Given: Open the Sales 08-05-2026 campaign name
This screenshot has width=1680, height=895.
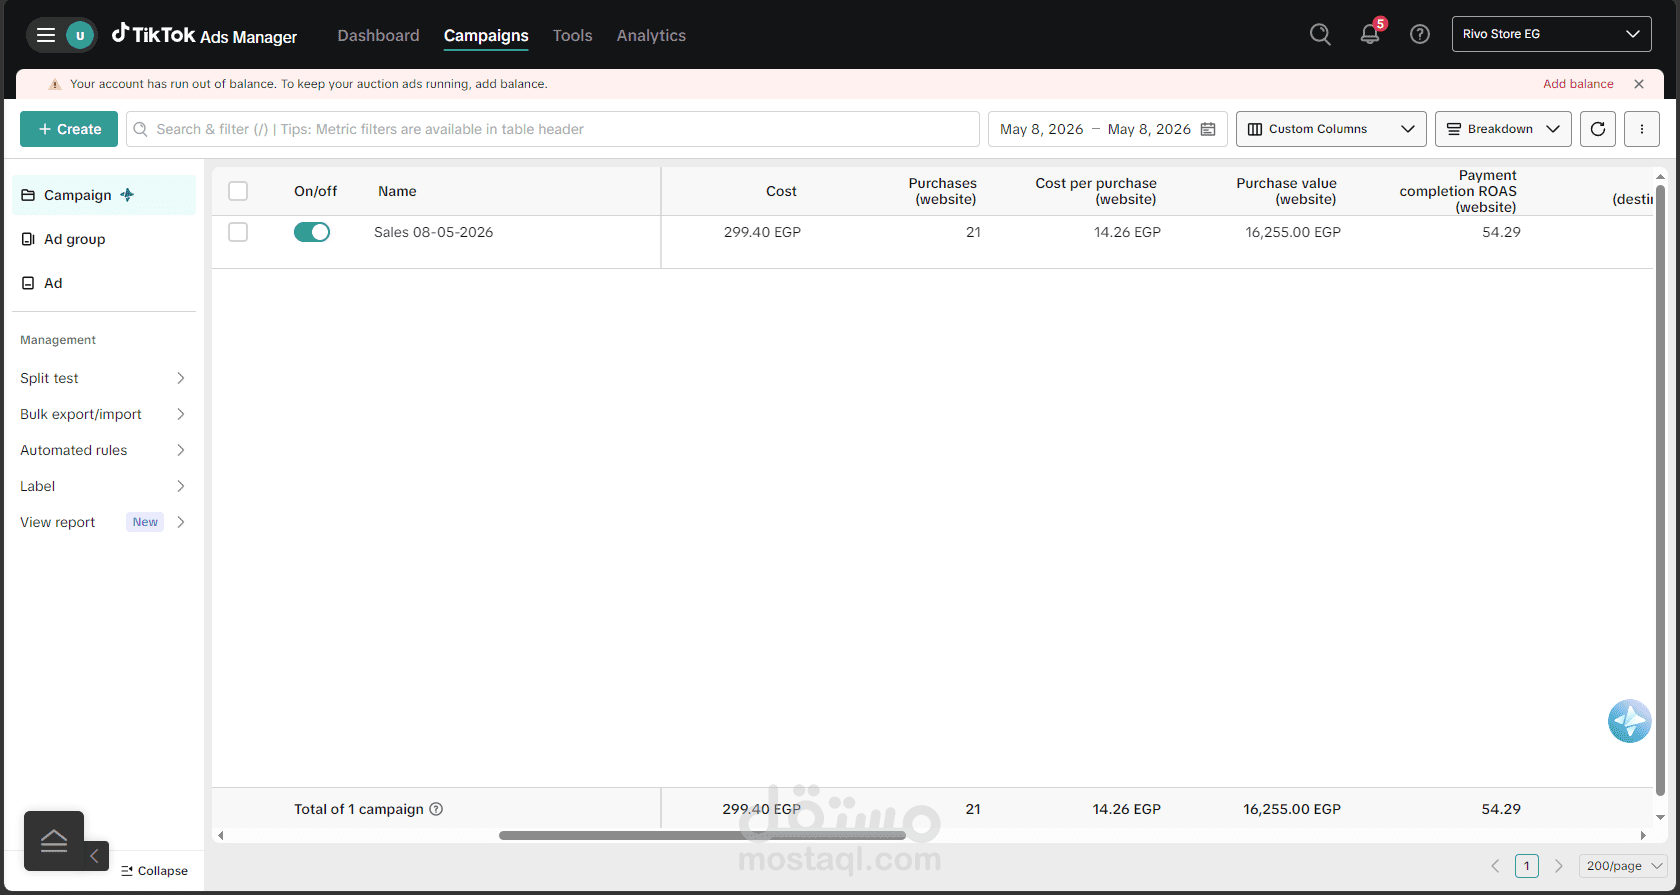Looking at the screenshot, I should 434,232.
